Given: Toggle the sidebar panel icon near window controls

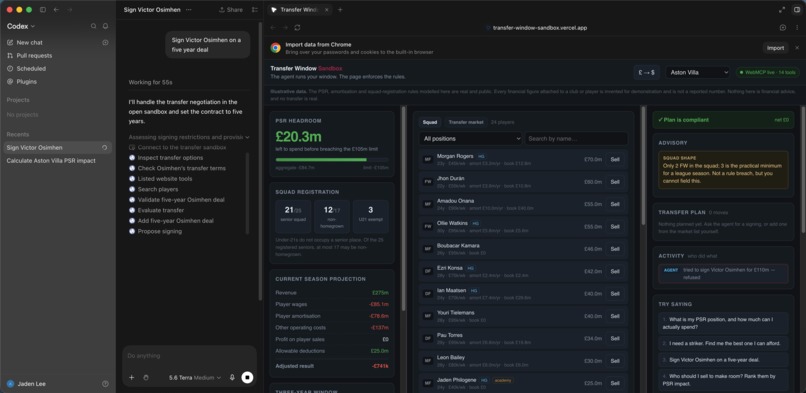Looking at the screenshot, I should click(43, 10).
